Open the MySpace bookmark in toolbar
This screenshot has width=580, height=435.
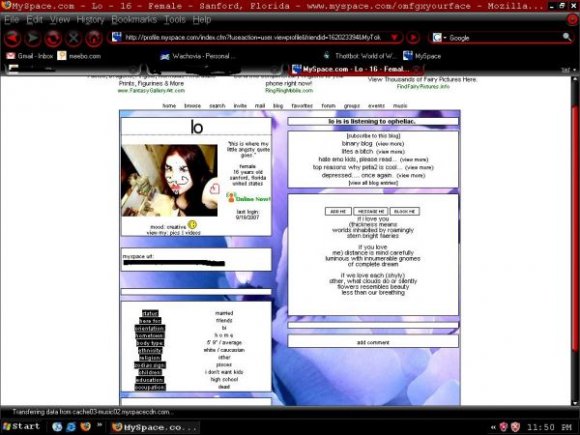coord(422,56)
